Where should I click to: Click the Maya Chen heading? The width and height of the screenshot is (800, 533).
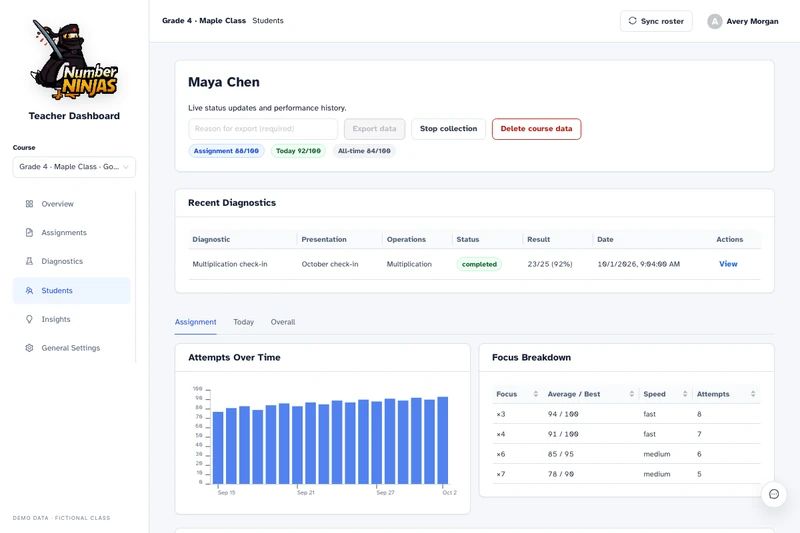point(224,82)
